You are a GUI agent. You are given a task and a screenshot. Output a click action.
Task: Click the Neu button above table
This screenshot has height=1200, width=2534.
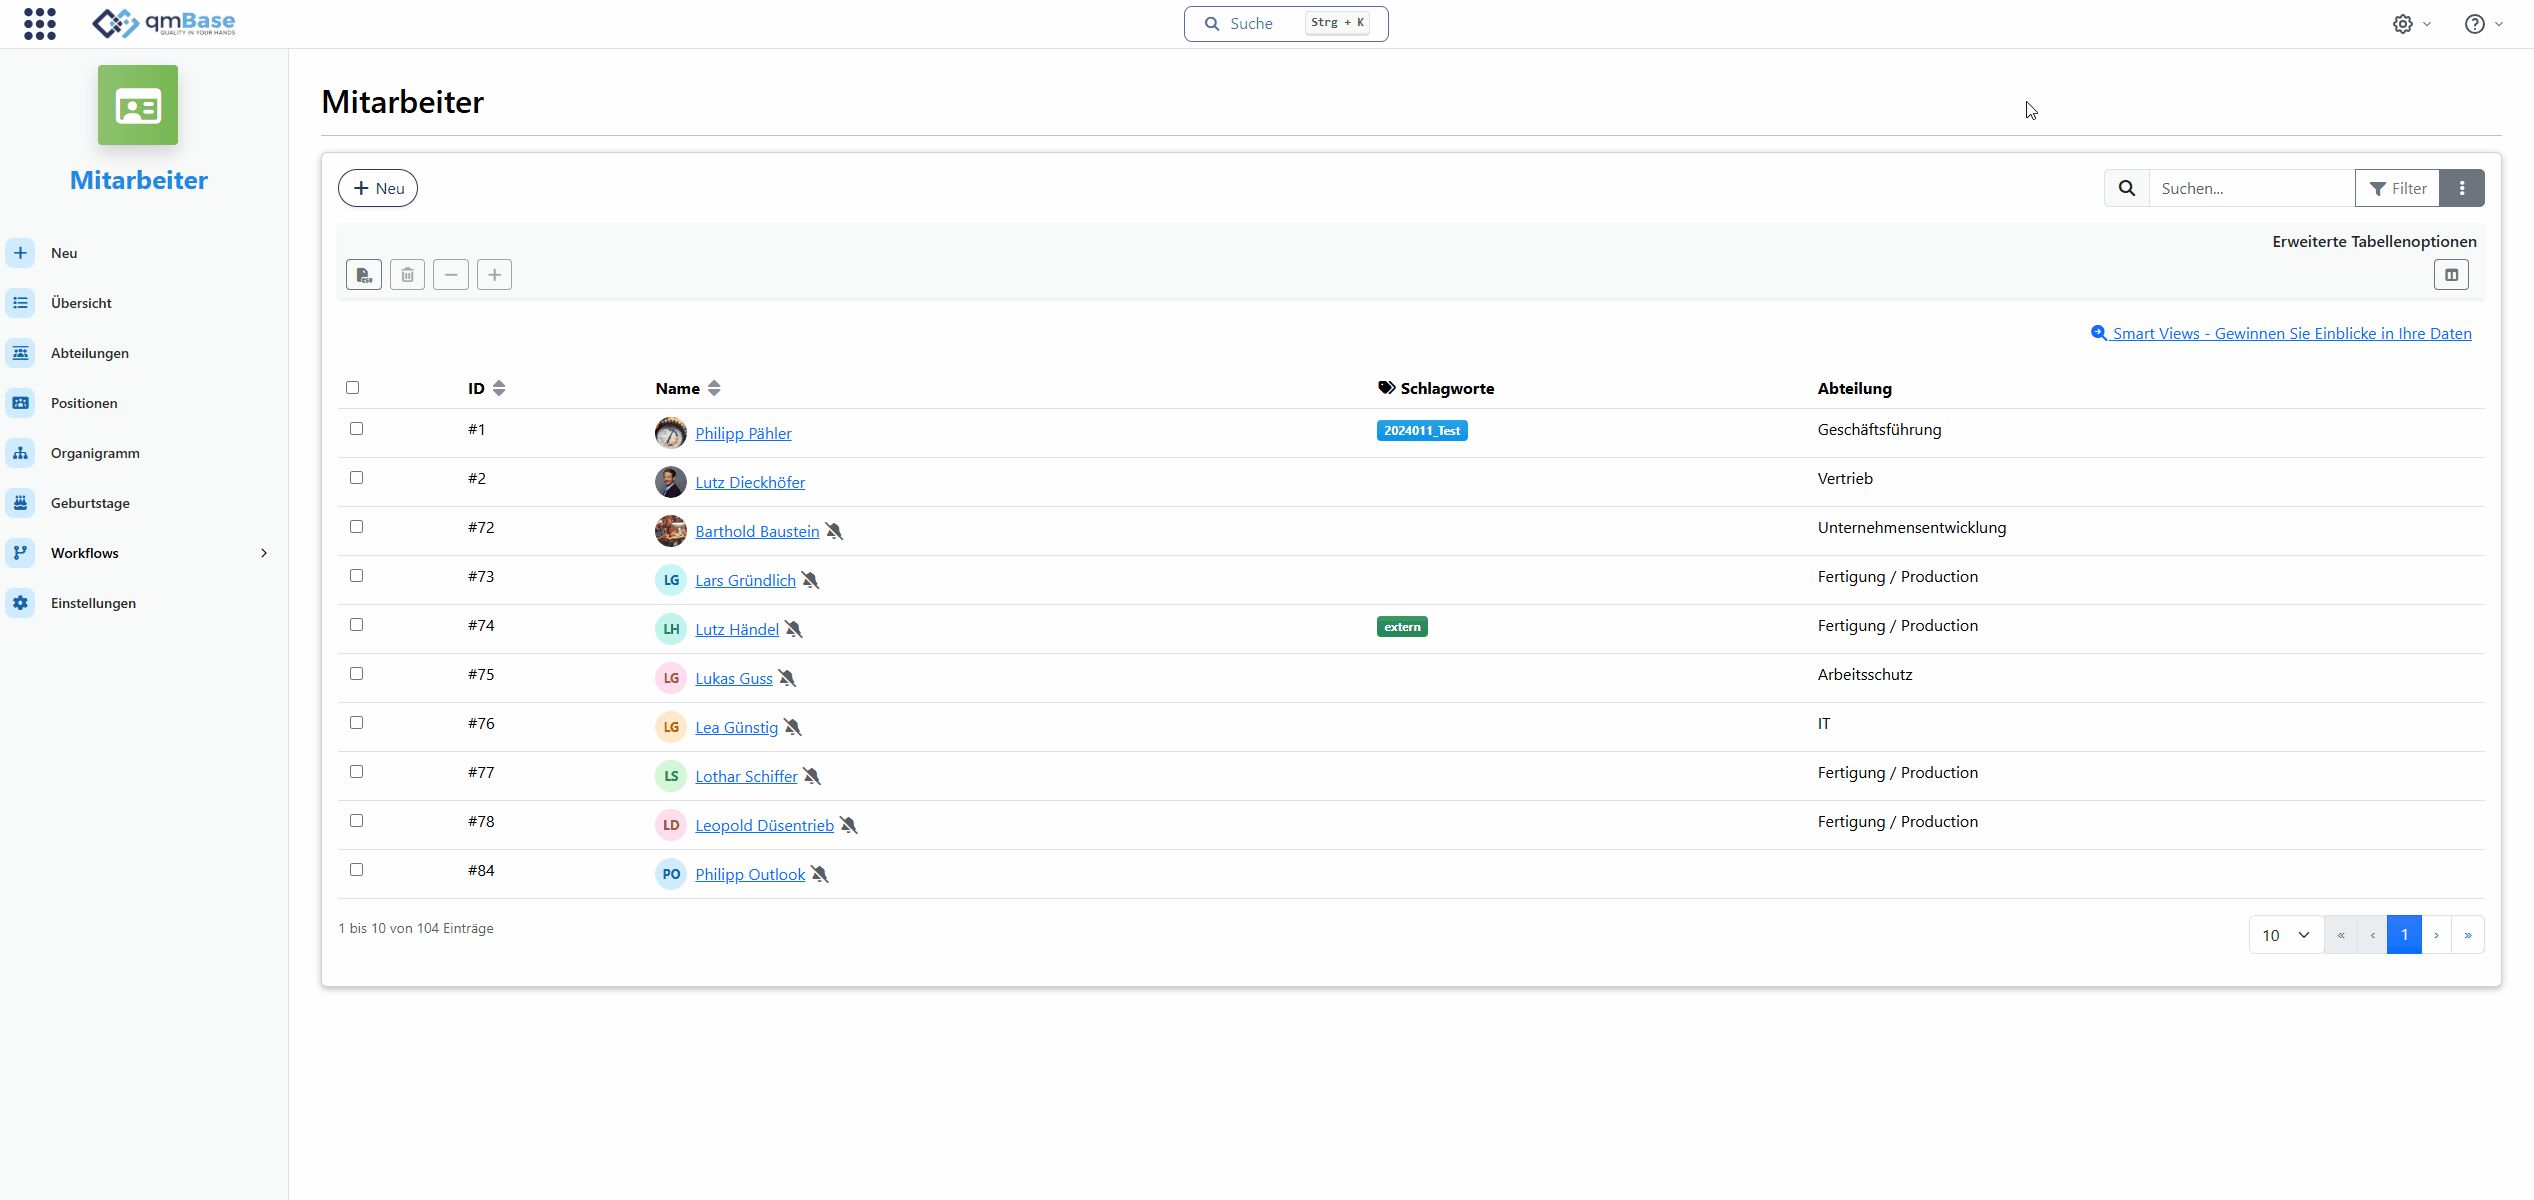378,188
